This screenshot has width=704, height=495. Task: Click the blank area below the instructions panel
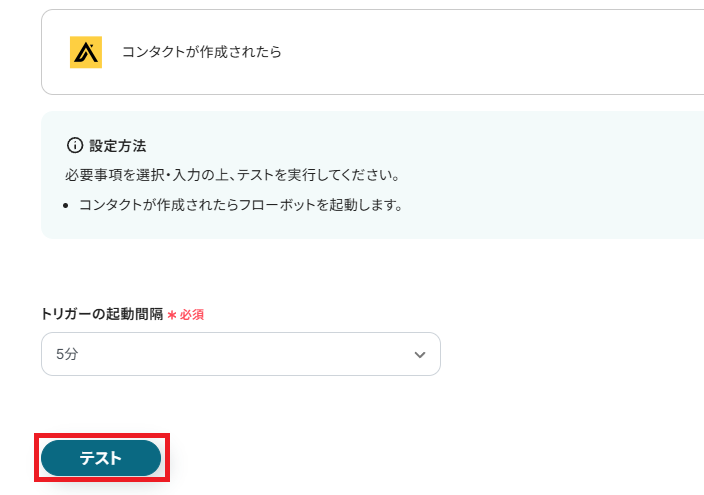tap(350, 270)
